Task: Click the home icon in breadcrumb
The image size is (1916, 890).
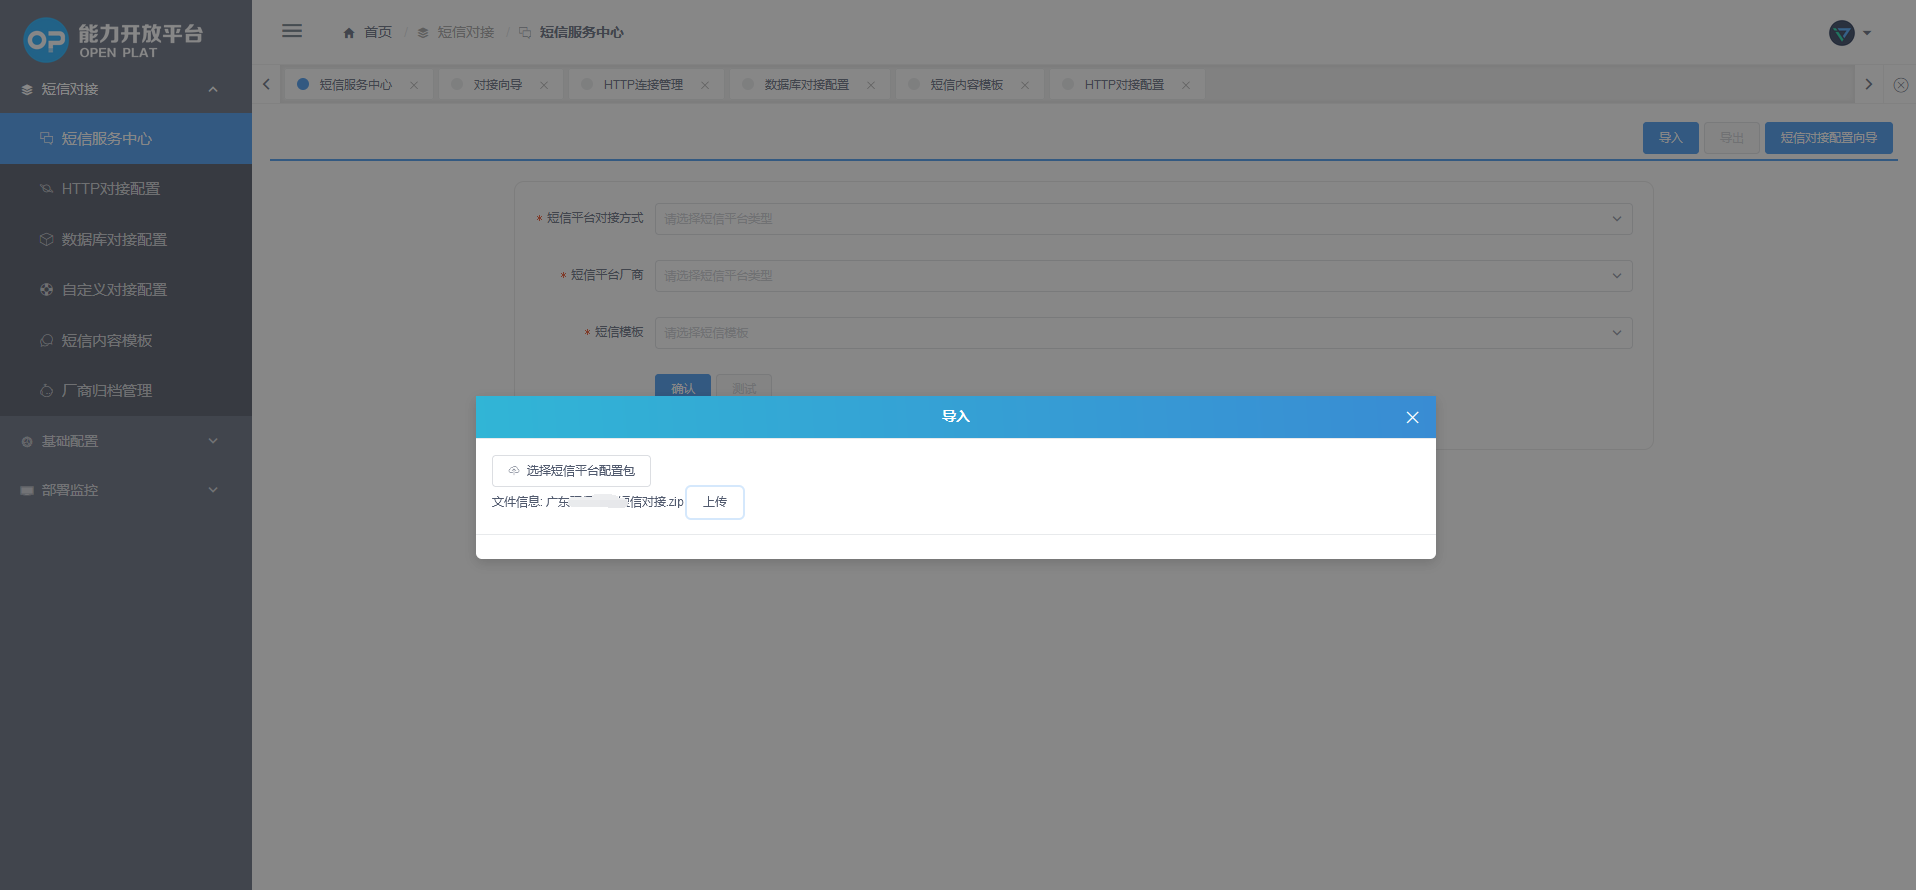Action: pos(349,33)
